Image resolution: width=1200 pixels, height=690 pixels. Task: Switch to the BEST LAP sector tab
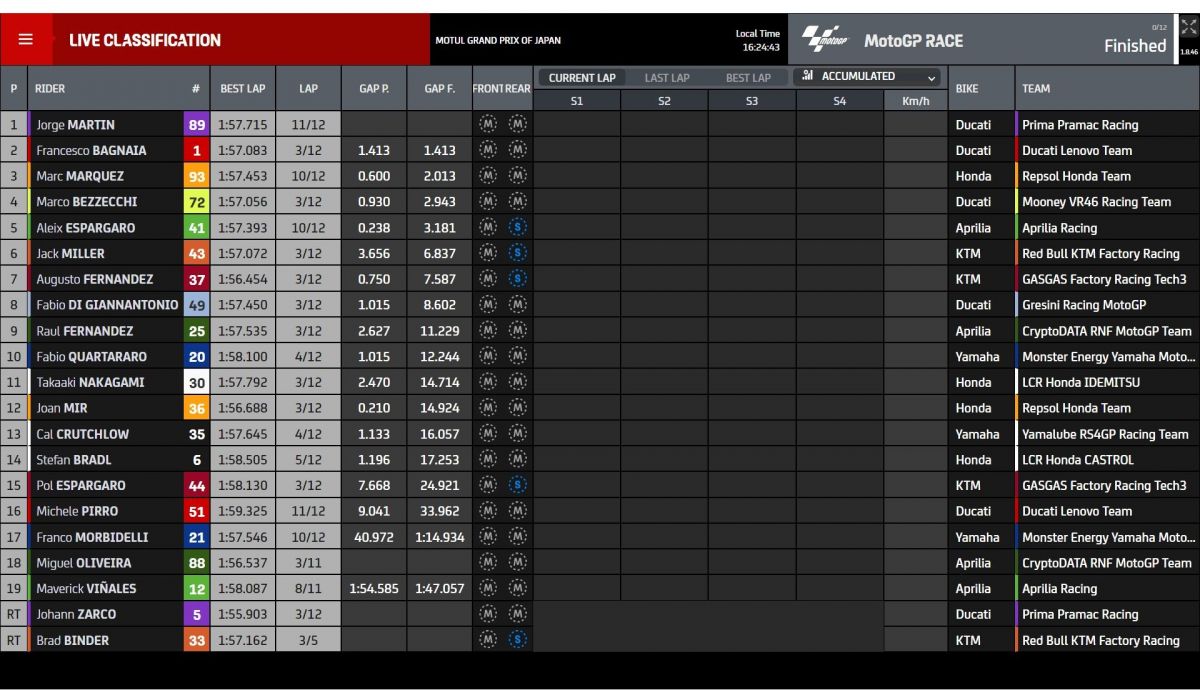click(748, 77)
